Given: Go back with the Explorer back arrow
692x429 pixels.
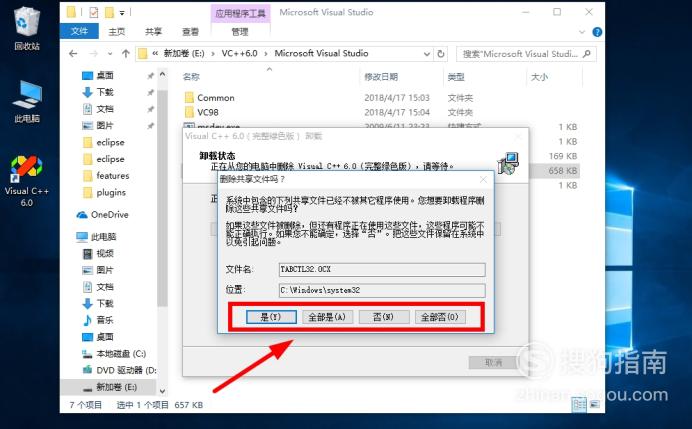Looking at the screenshot, I should (x=73, y=54).
